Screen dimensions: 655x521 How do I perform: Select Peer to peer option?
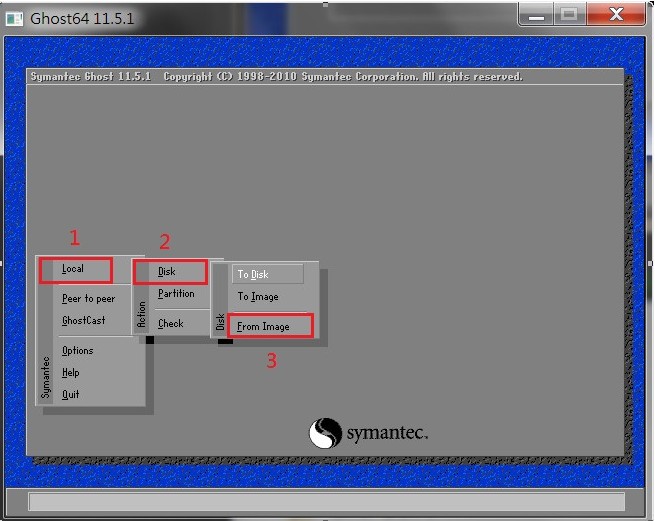point(88,299)
